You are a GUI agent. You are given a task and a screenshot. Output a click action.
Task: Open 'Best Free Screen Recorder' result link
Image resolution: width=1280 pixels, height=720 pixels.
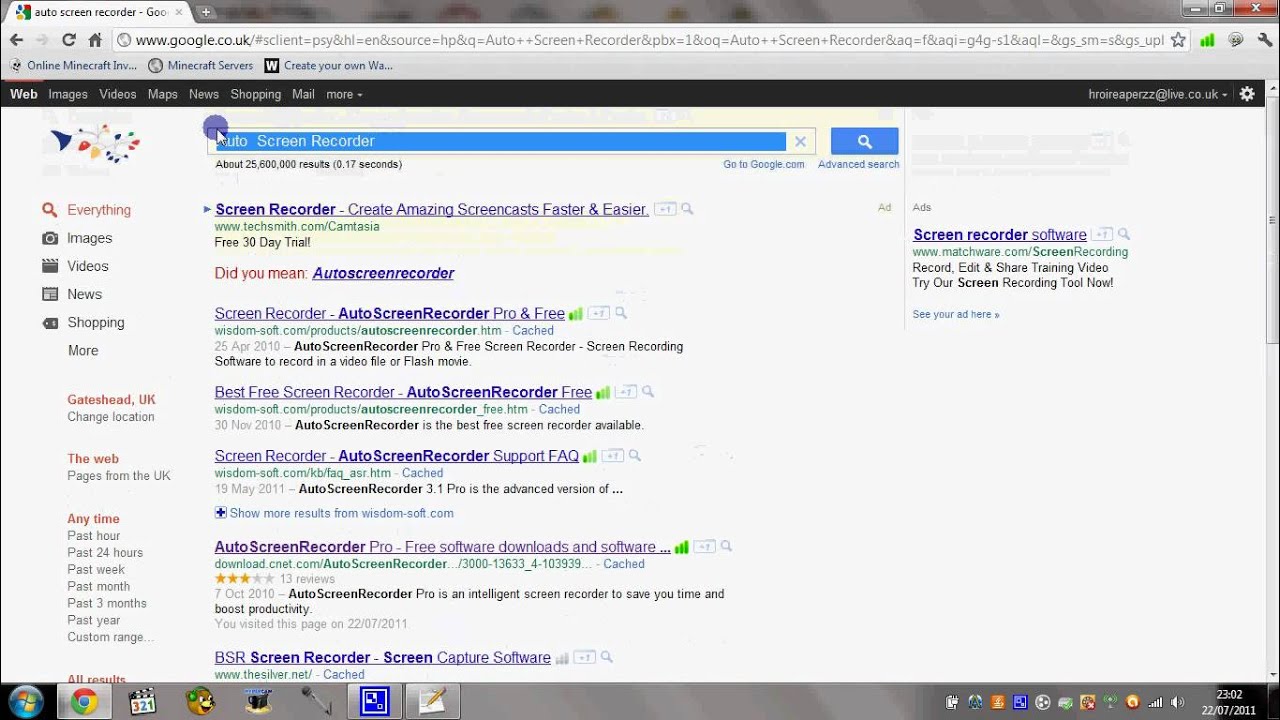coord(403,392)
